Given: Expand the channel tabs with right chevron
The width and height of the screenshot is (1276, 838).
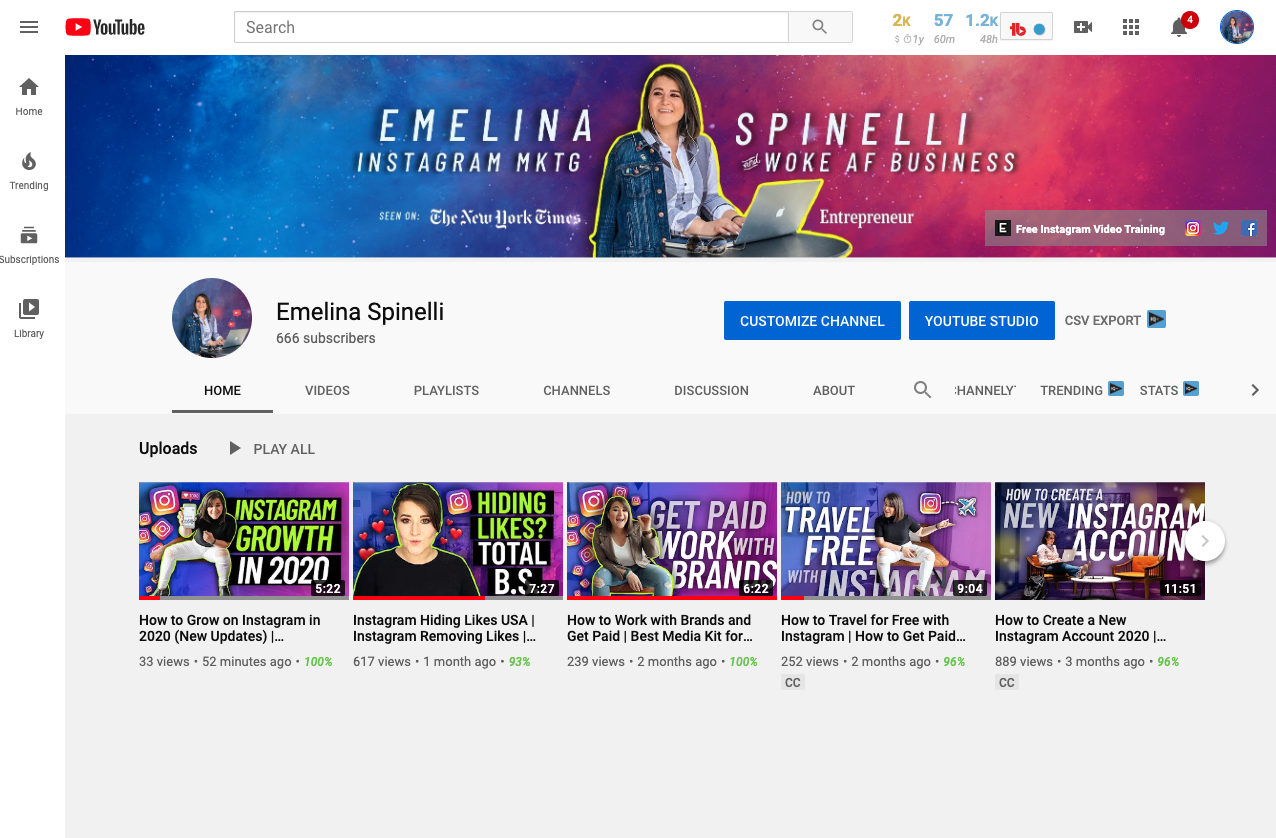Looking at the screenshot, I should [1255, 390].
